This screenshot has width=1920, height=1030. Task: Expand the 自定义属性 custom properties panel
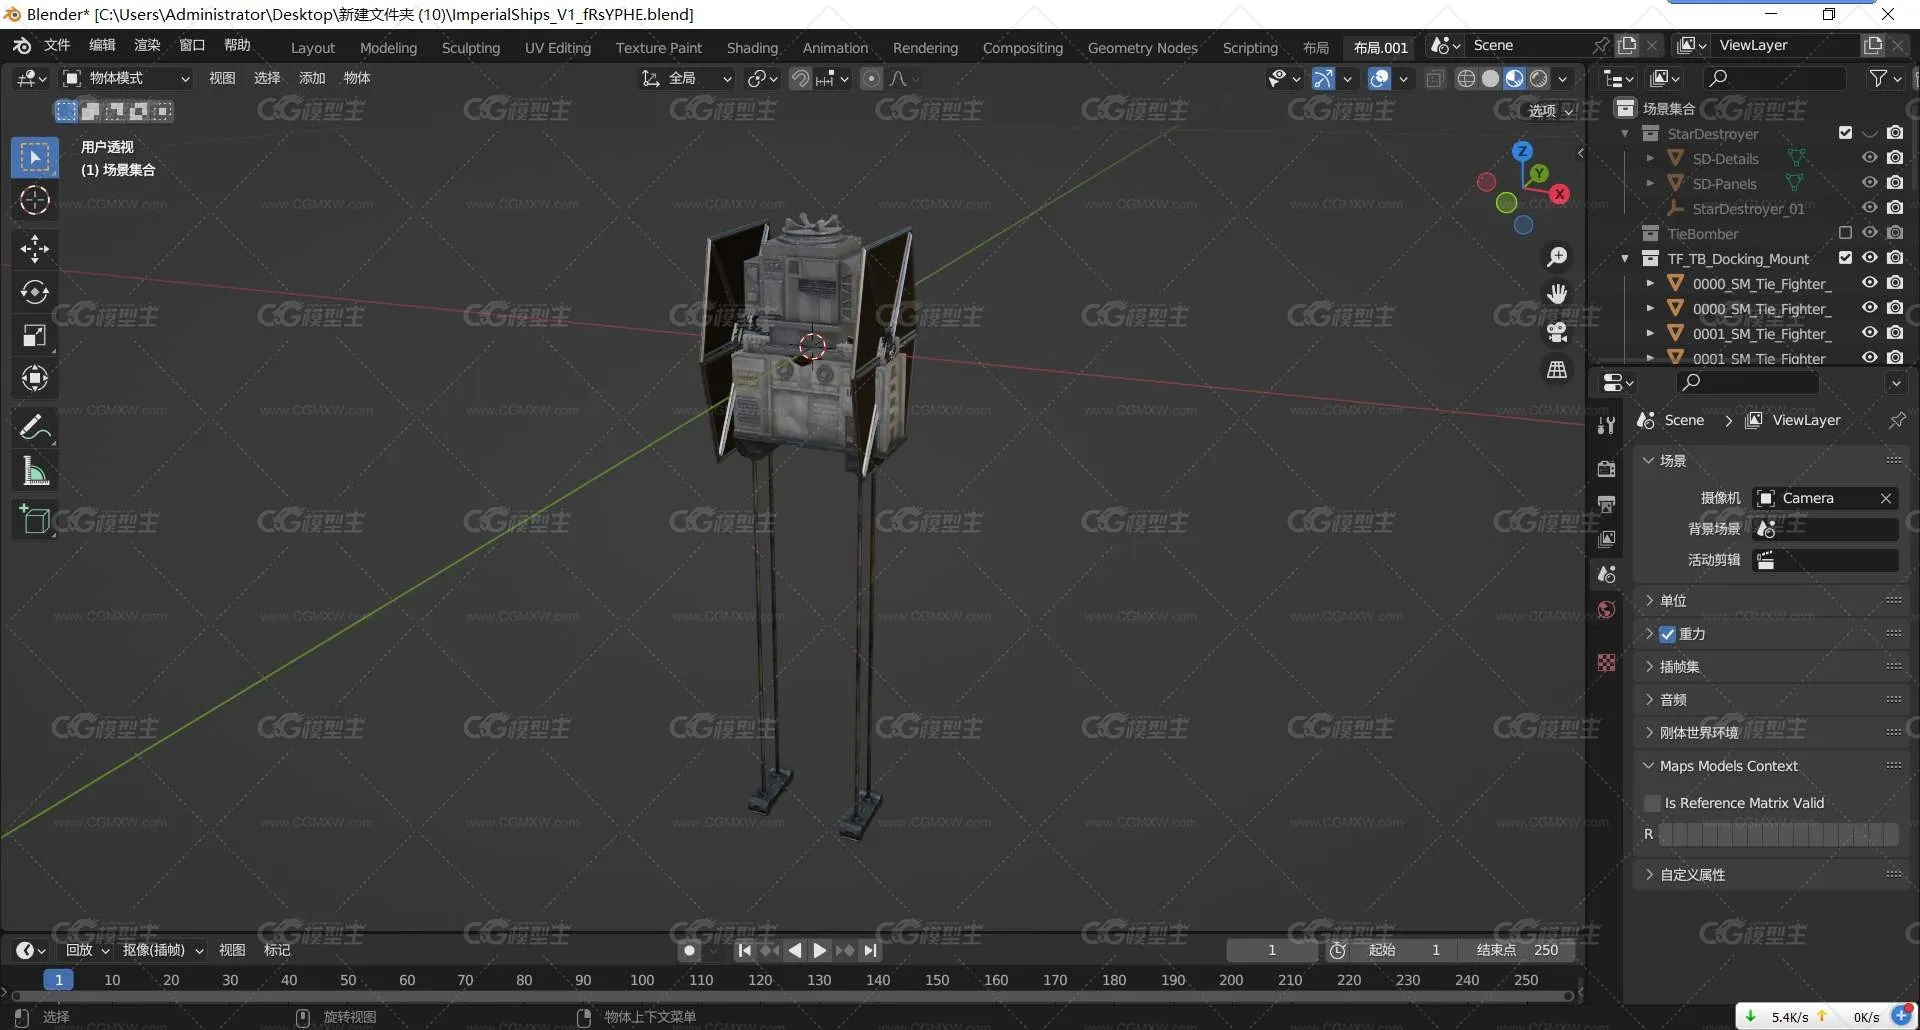click(1770, 875)
